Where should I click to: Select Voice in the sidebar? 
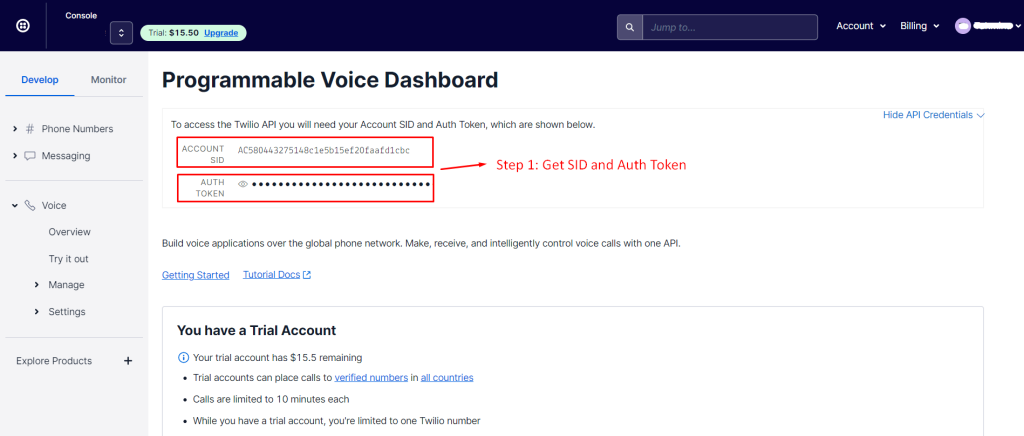(x=54, y=205)
